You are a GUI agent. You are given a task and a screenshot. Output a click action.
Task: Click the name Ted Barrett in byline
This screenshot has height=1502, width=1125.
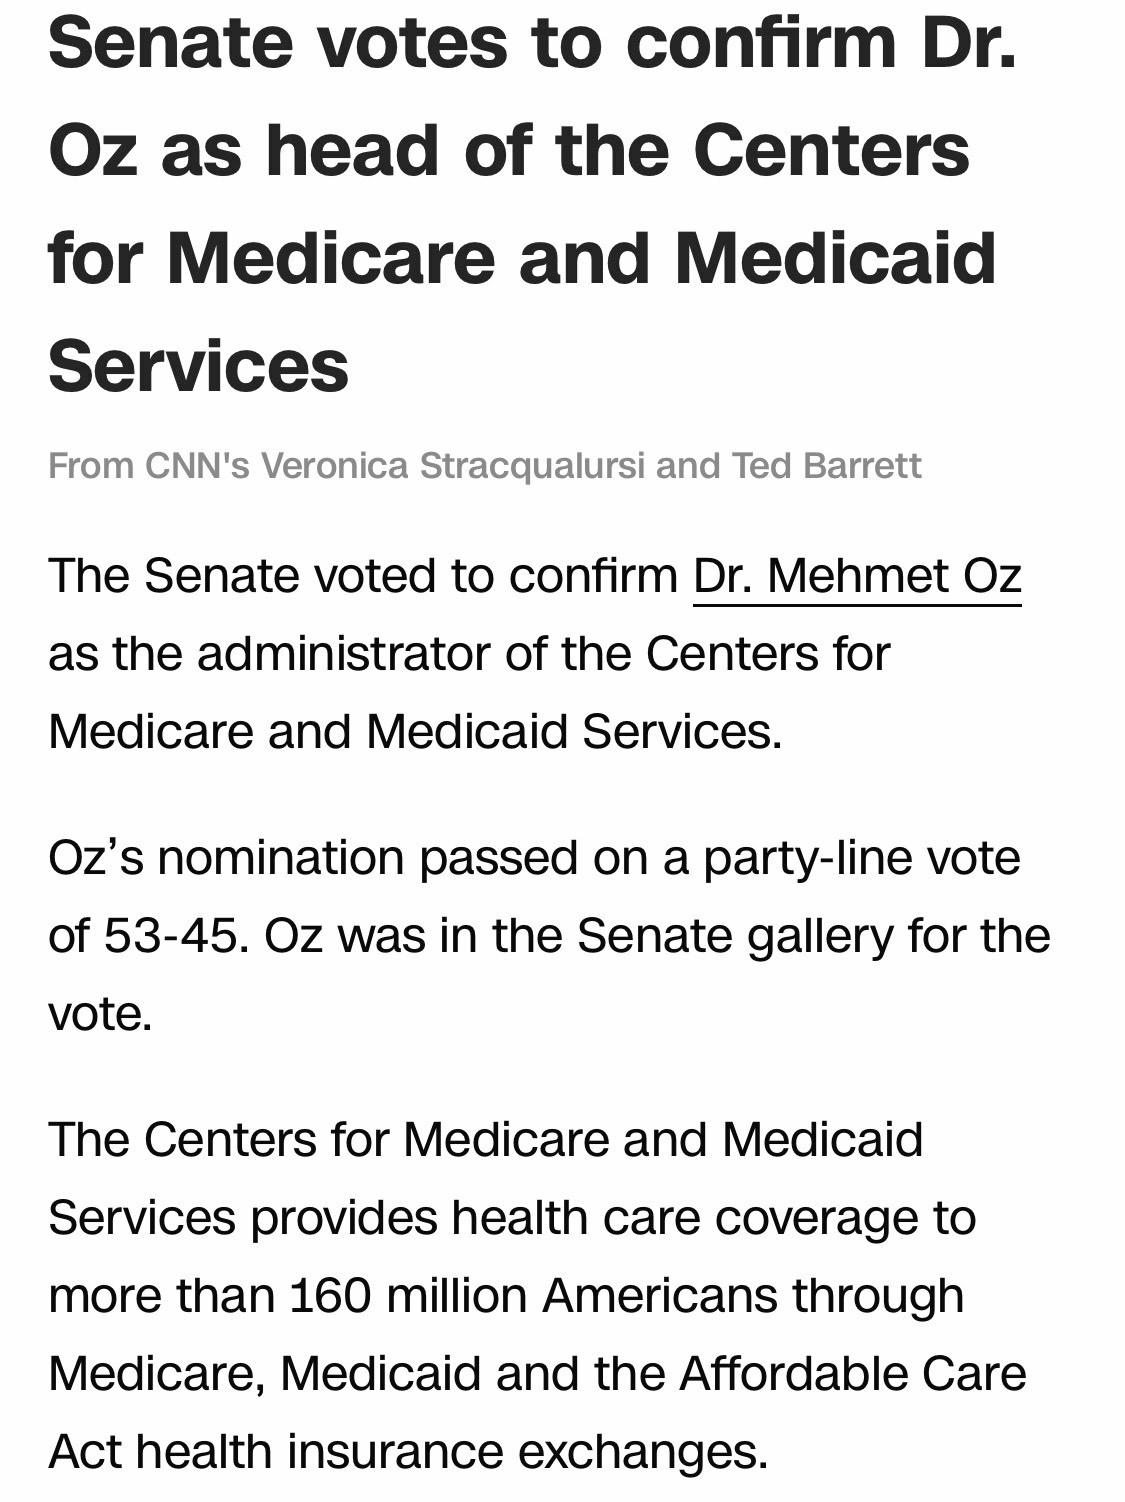point(826,466)
